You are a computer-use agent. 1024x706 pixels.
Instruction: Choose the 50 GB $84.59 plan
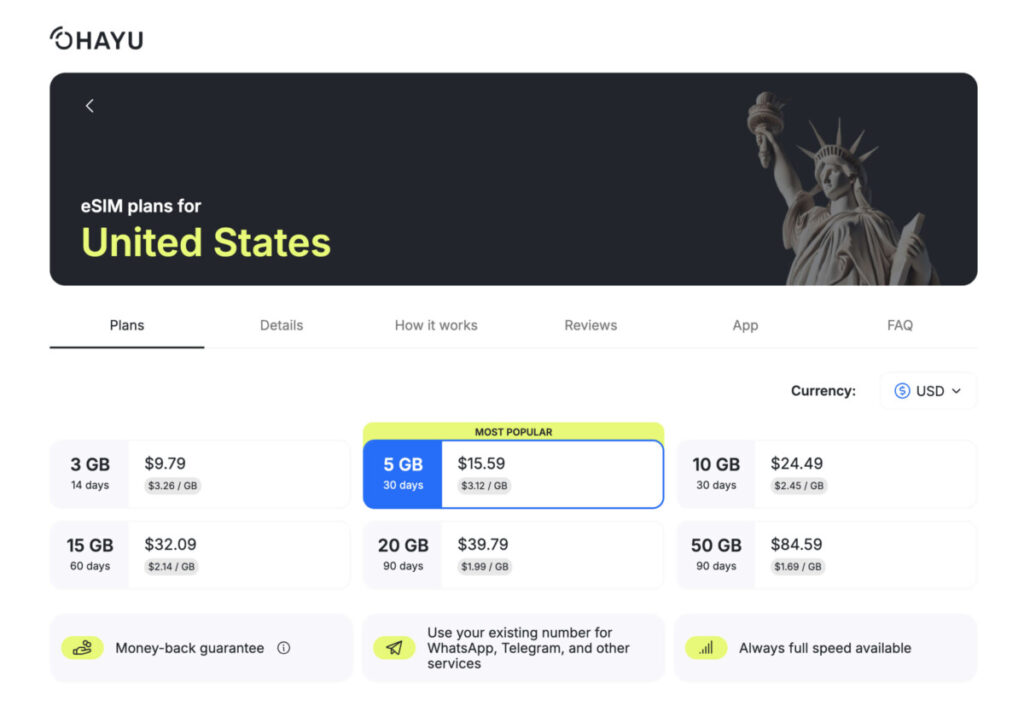coord(826,555)
